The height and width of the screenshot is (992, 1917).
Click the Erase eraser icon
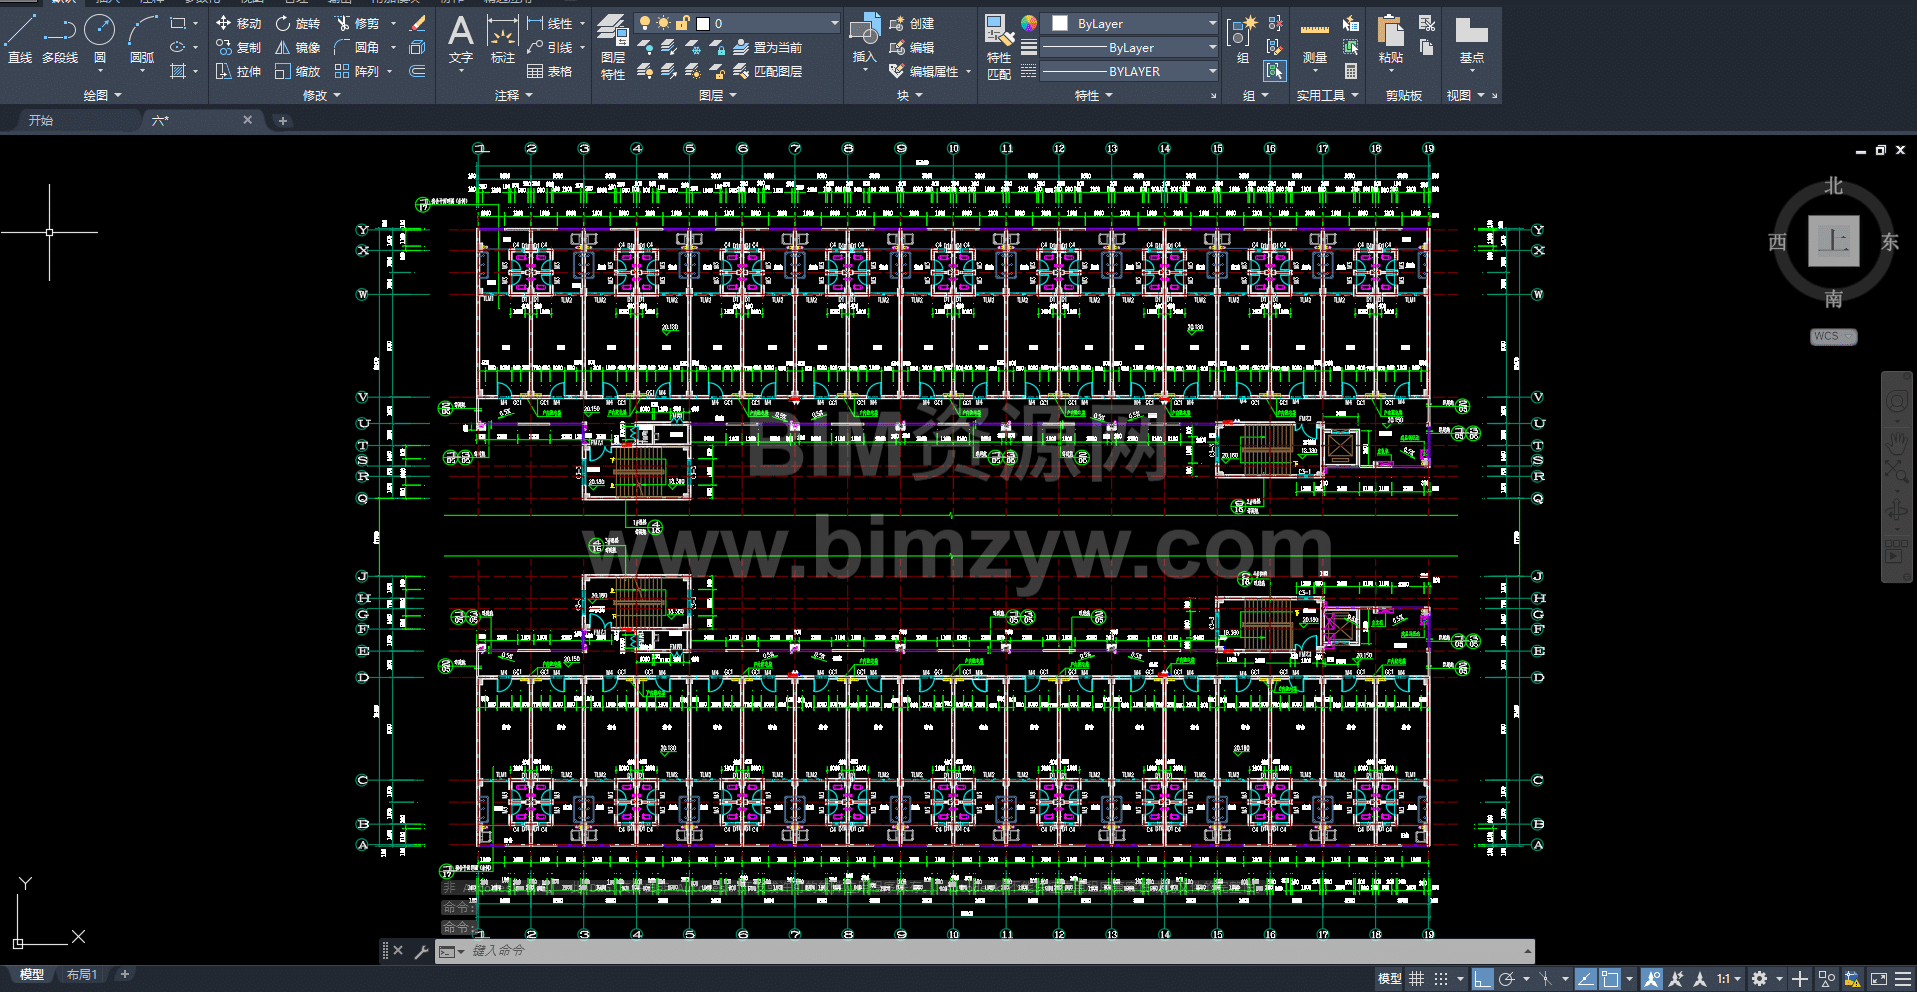point(418,23)
